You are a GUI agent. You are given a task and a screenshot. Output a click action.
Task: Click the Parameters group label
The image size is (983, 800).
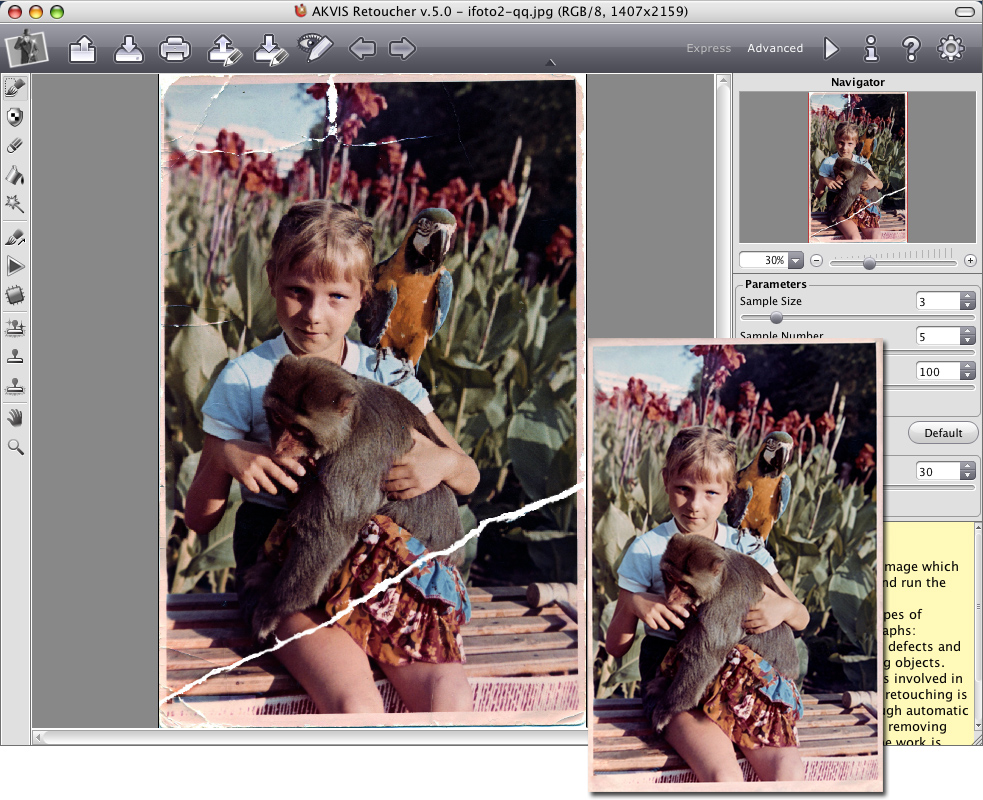tap(775, 284)
